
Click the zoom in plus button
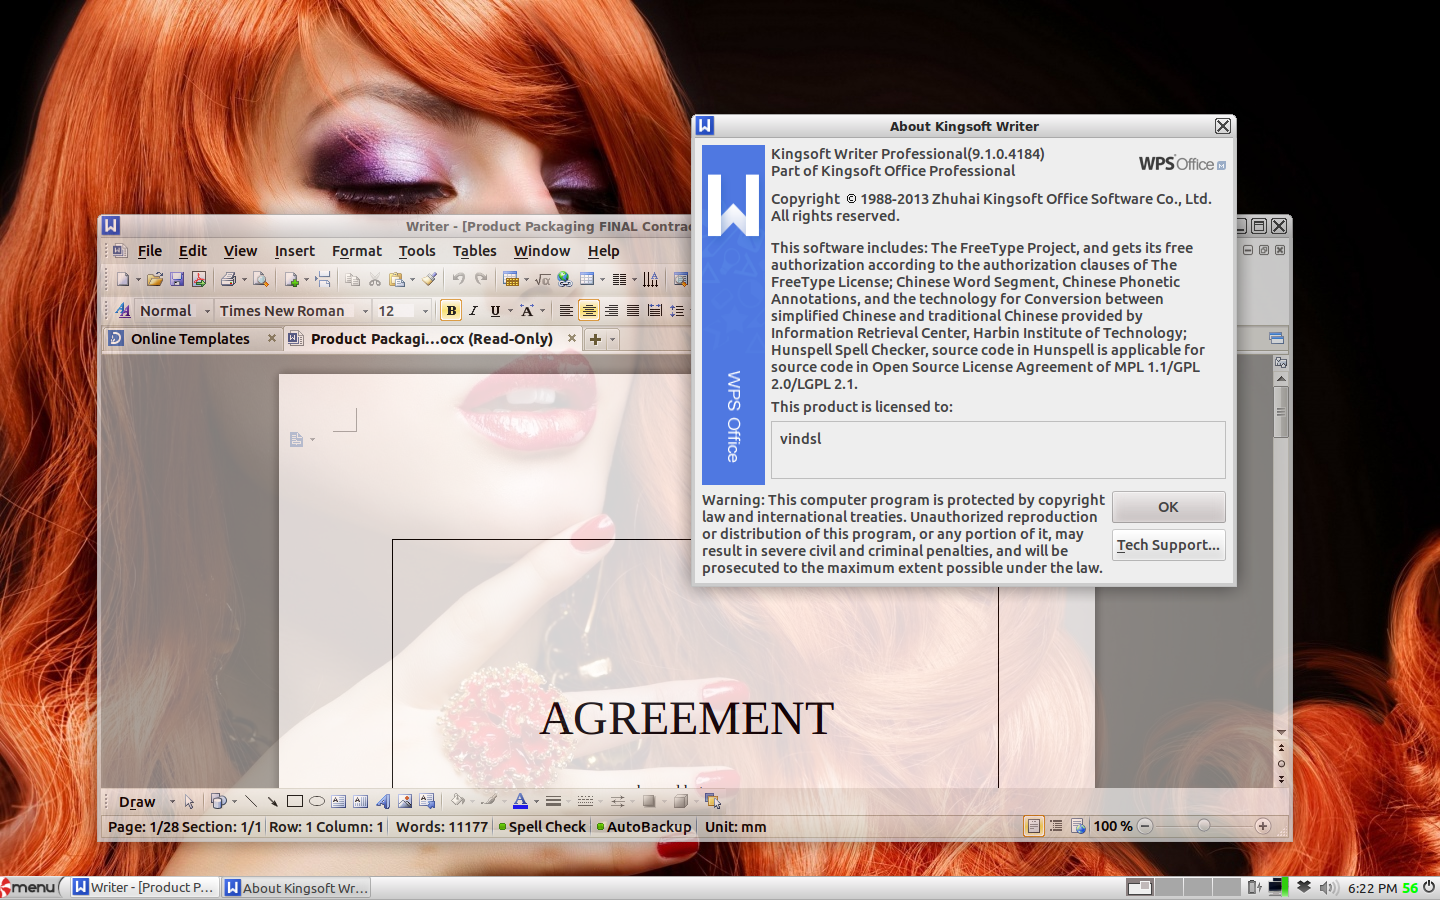1263,826
